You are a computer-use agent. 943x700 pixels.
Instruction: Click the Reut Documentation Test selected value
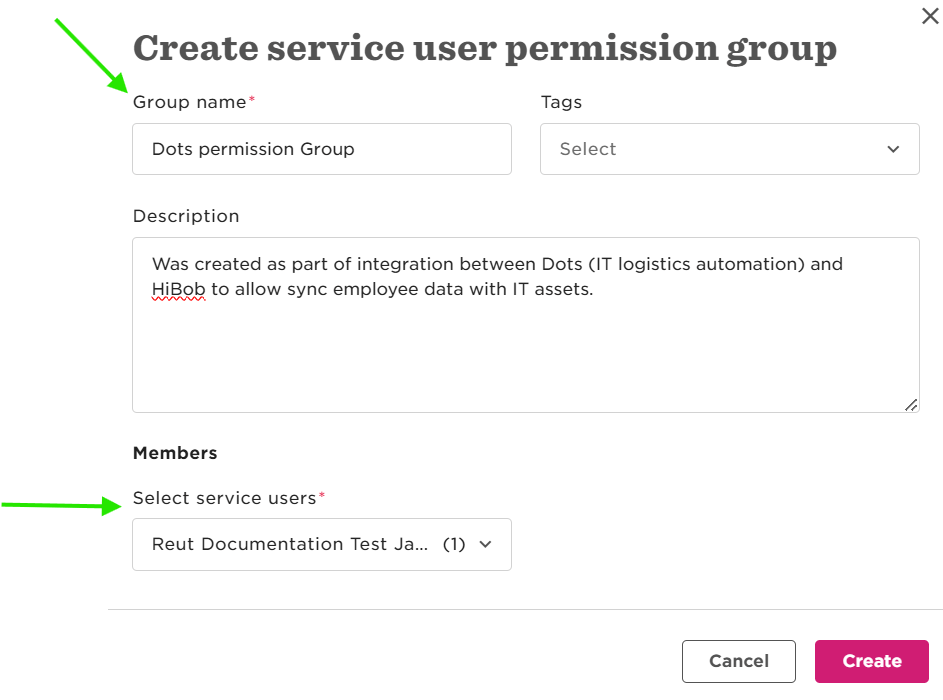click(290, 544)
